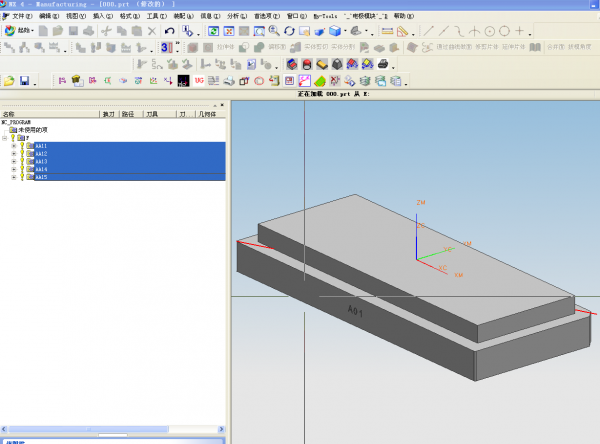600x444 pixels.
Task: Open the 视图 (View) menu
Action: [76, 16]
